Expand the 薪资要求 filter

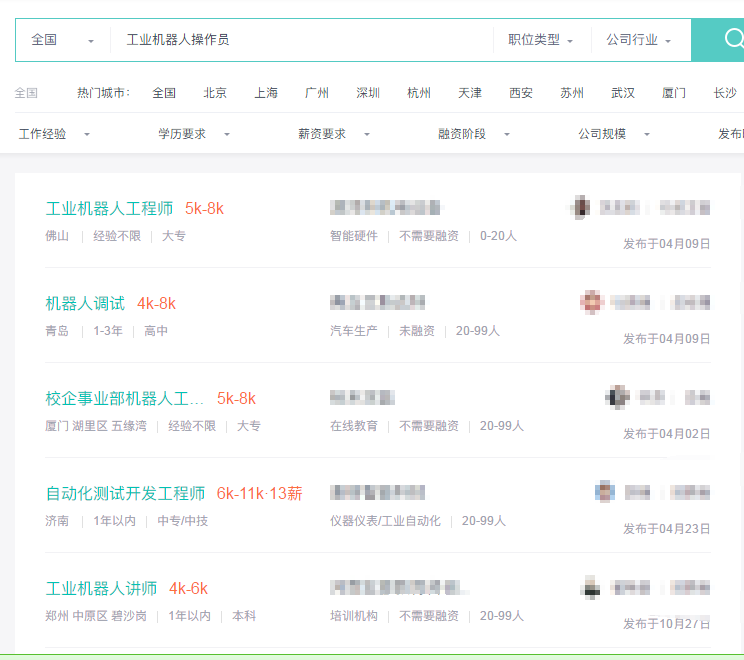(x=334, y=134)
